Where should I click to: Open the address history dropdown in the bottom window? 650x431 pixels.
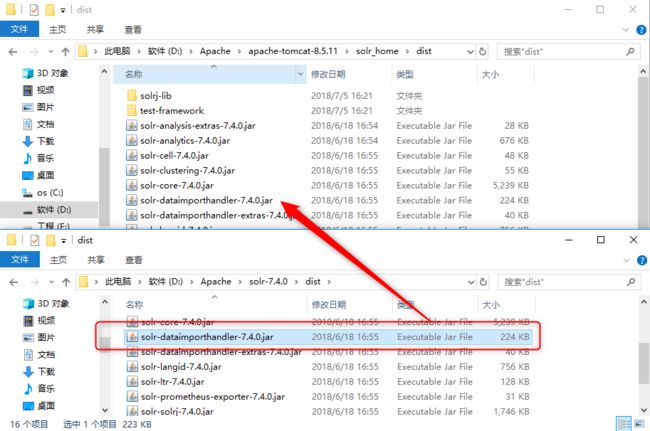tap(471, 282)
